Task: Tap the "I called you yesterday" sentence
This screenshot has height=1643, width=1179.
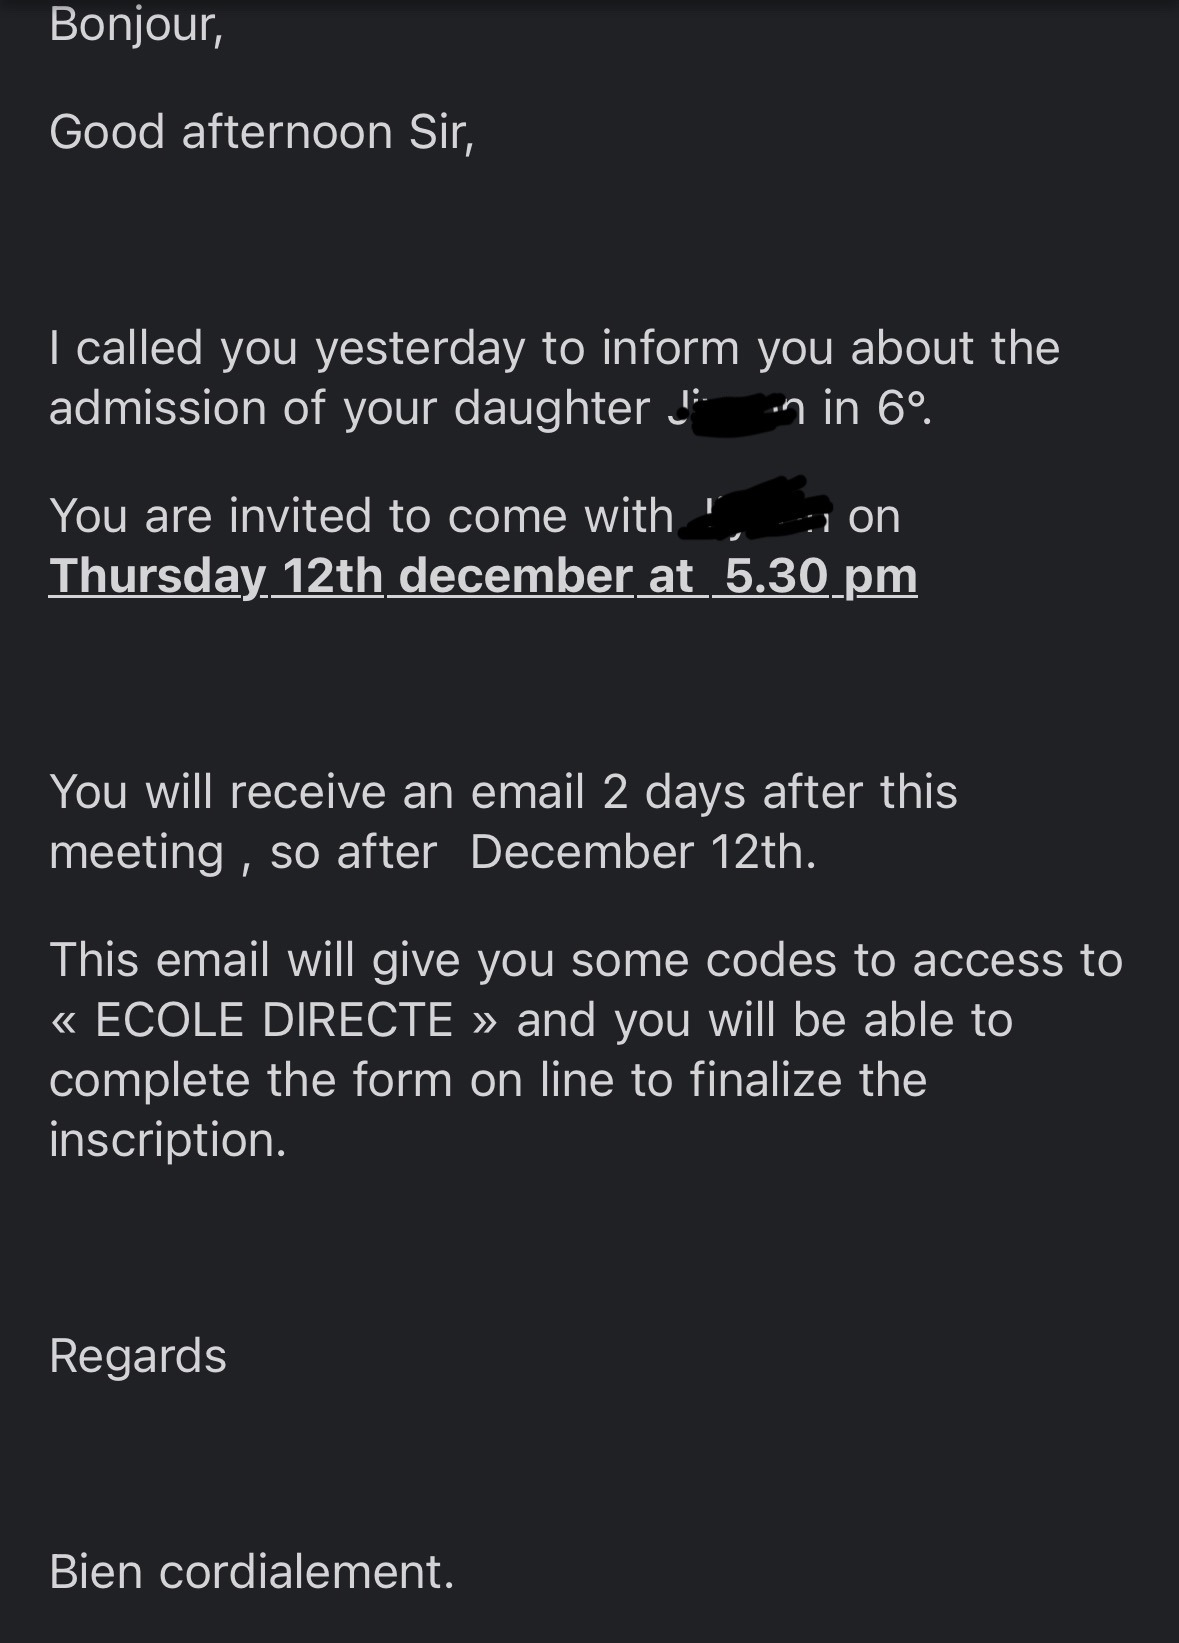Action: click(x=287, y=349)
